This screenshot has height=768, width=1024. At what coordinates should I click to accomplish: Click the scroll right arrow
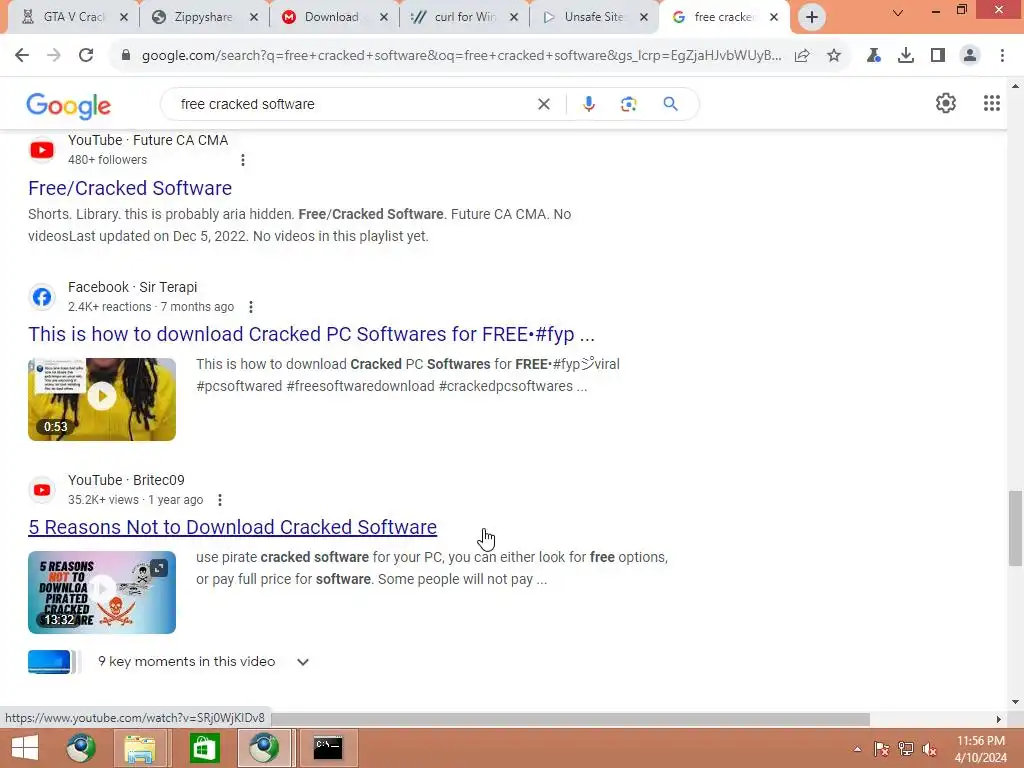click(998, 719)
